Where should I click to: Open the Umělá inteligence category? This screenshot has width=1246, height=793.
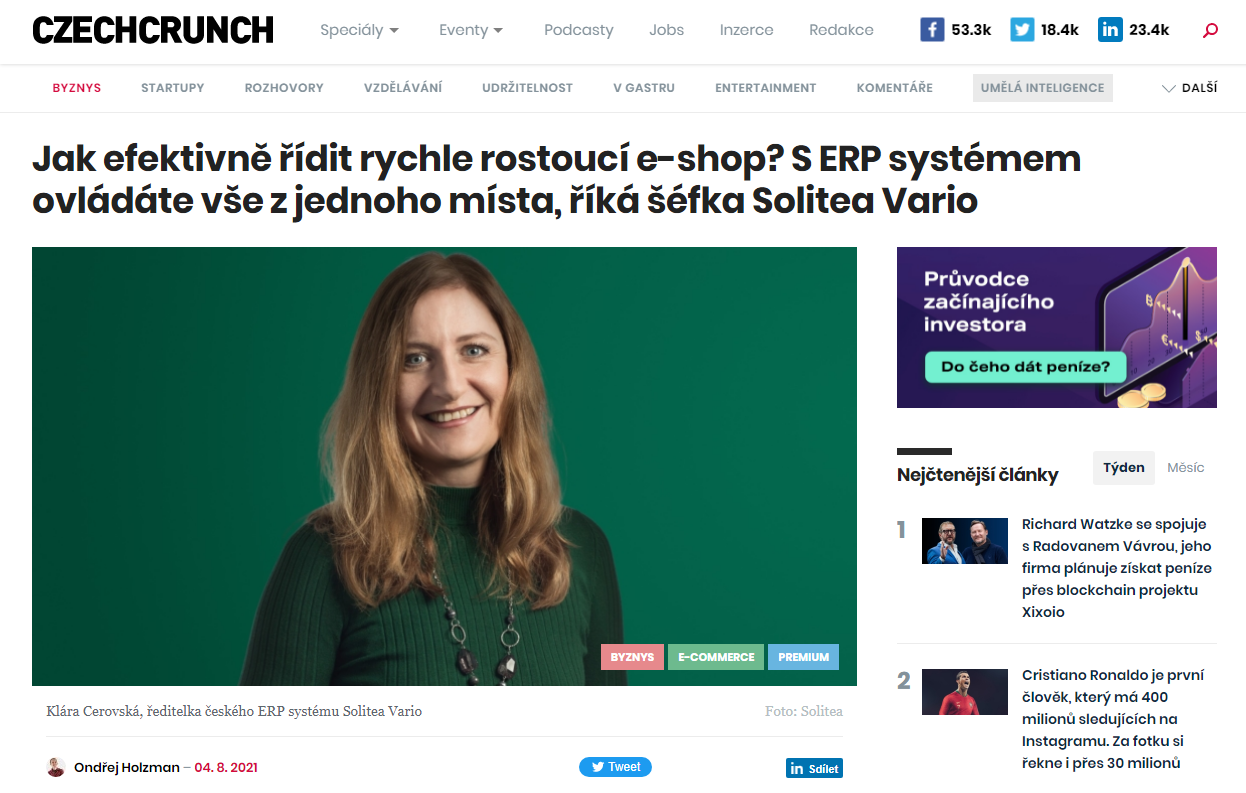point(1043,88)
